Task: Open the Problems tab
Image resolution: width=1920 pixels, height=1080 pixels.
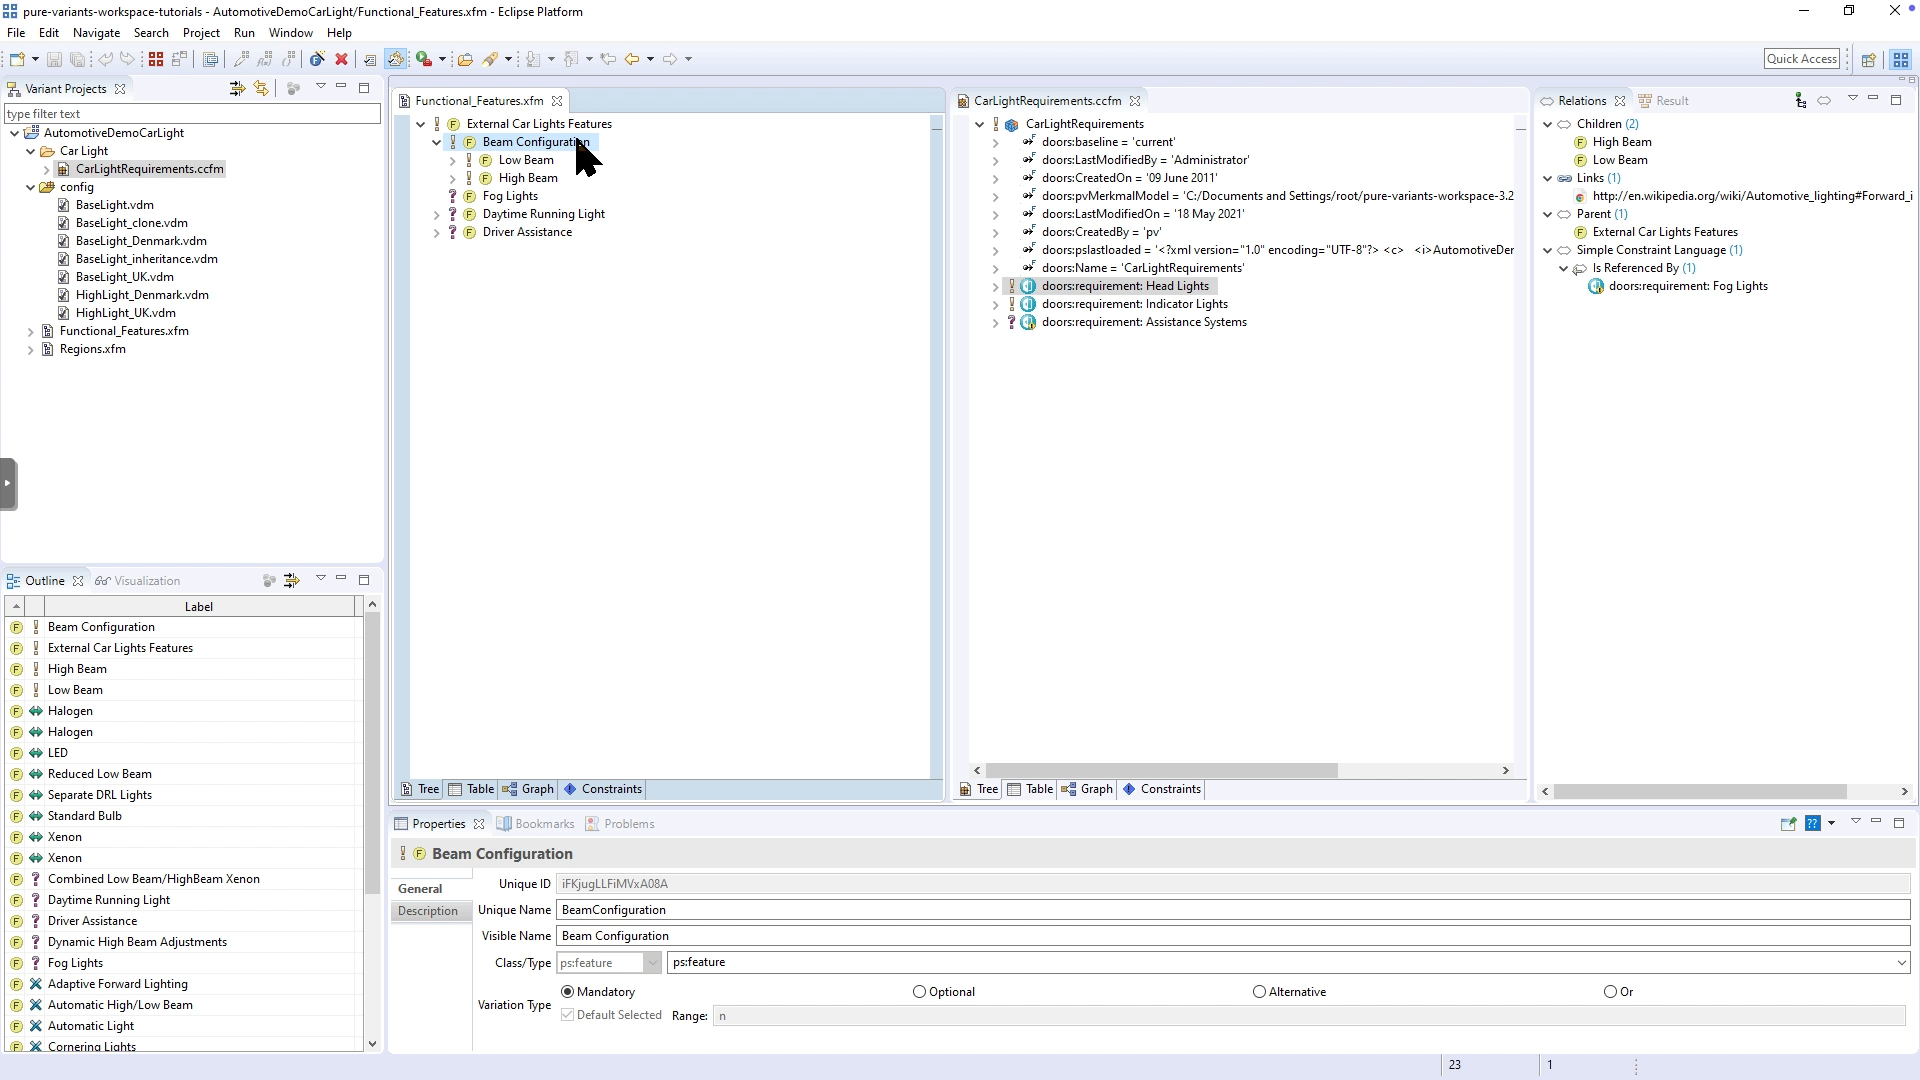Action: (620, 824)
